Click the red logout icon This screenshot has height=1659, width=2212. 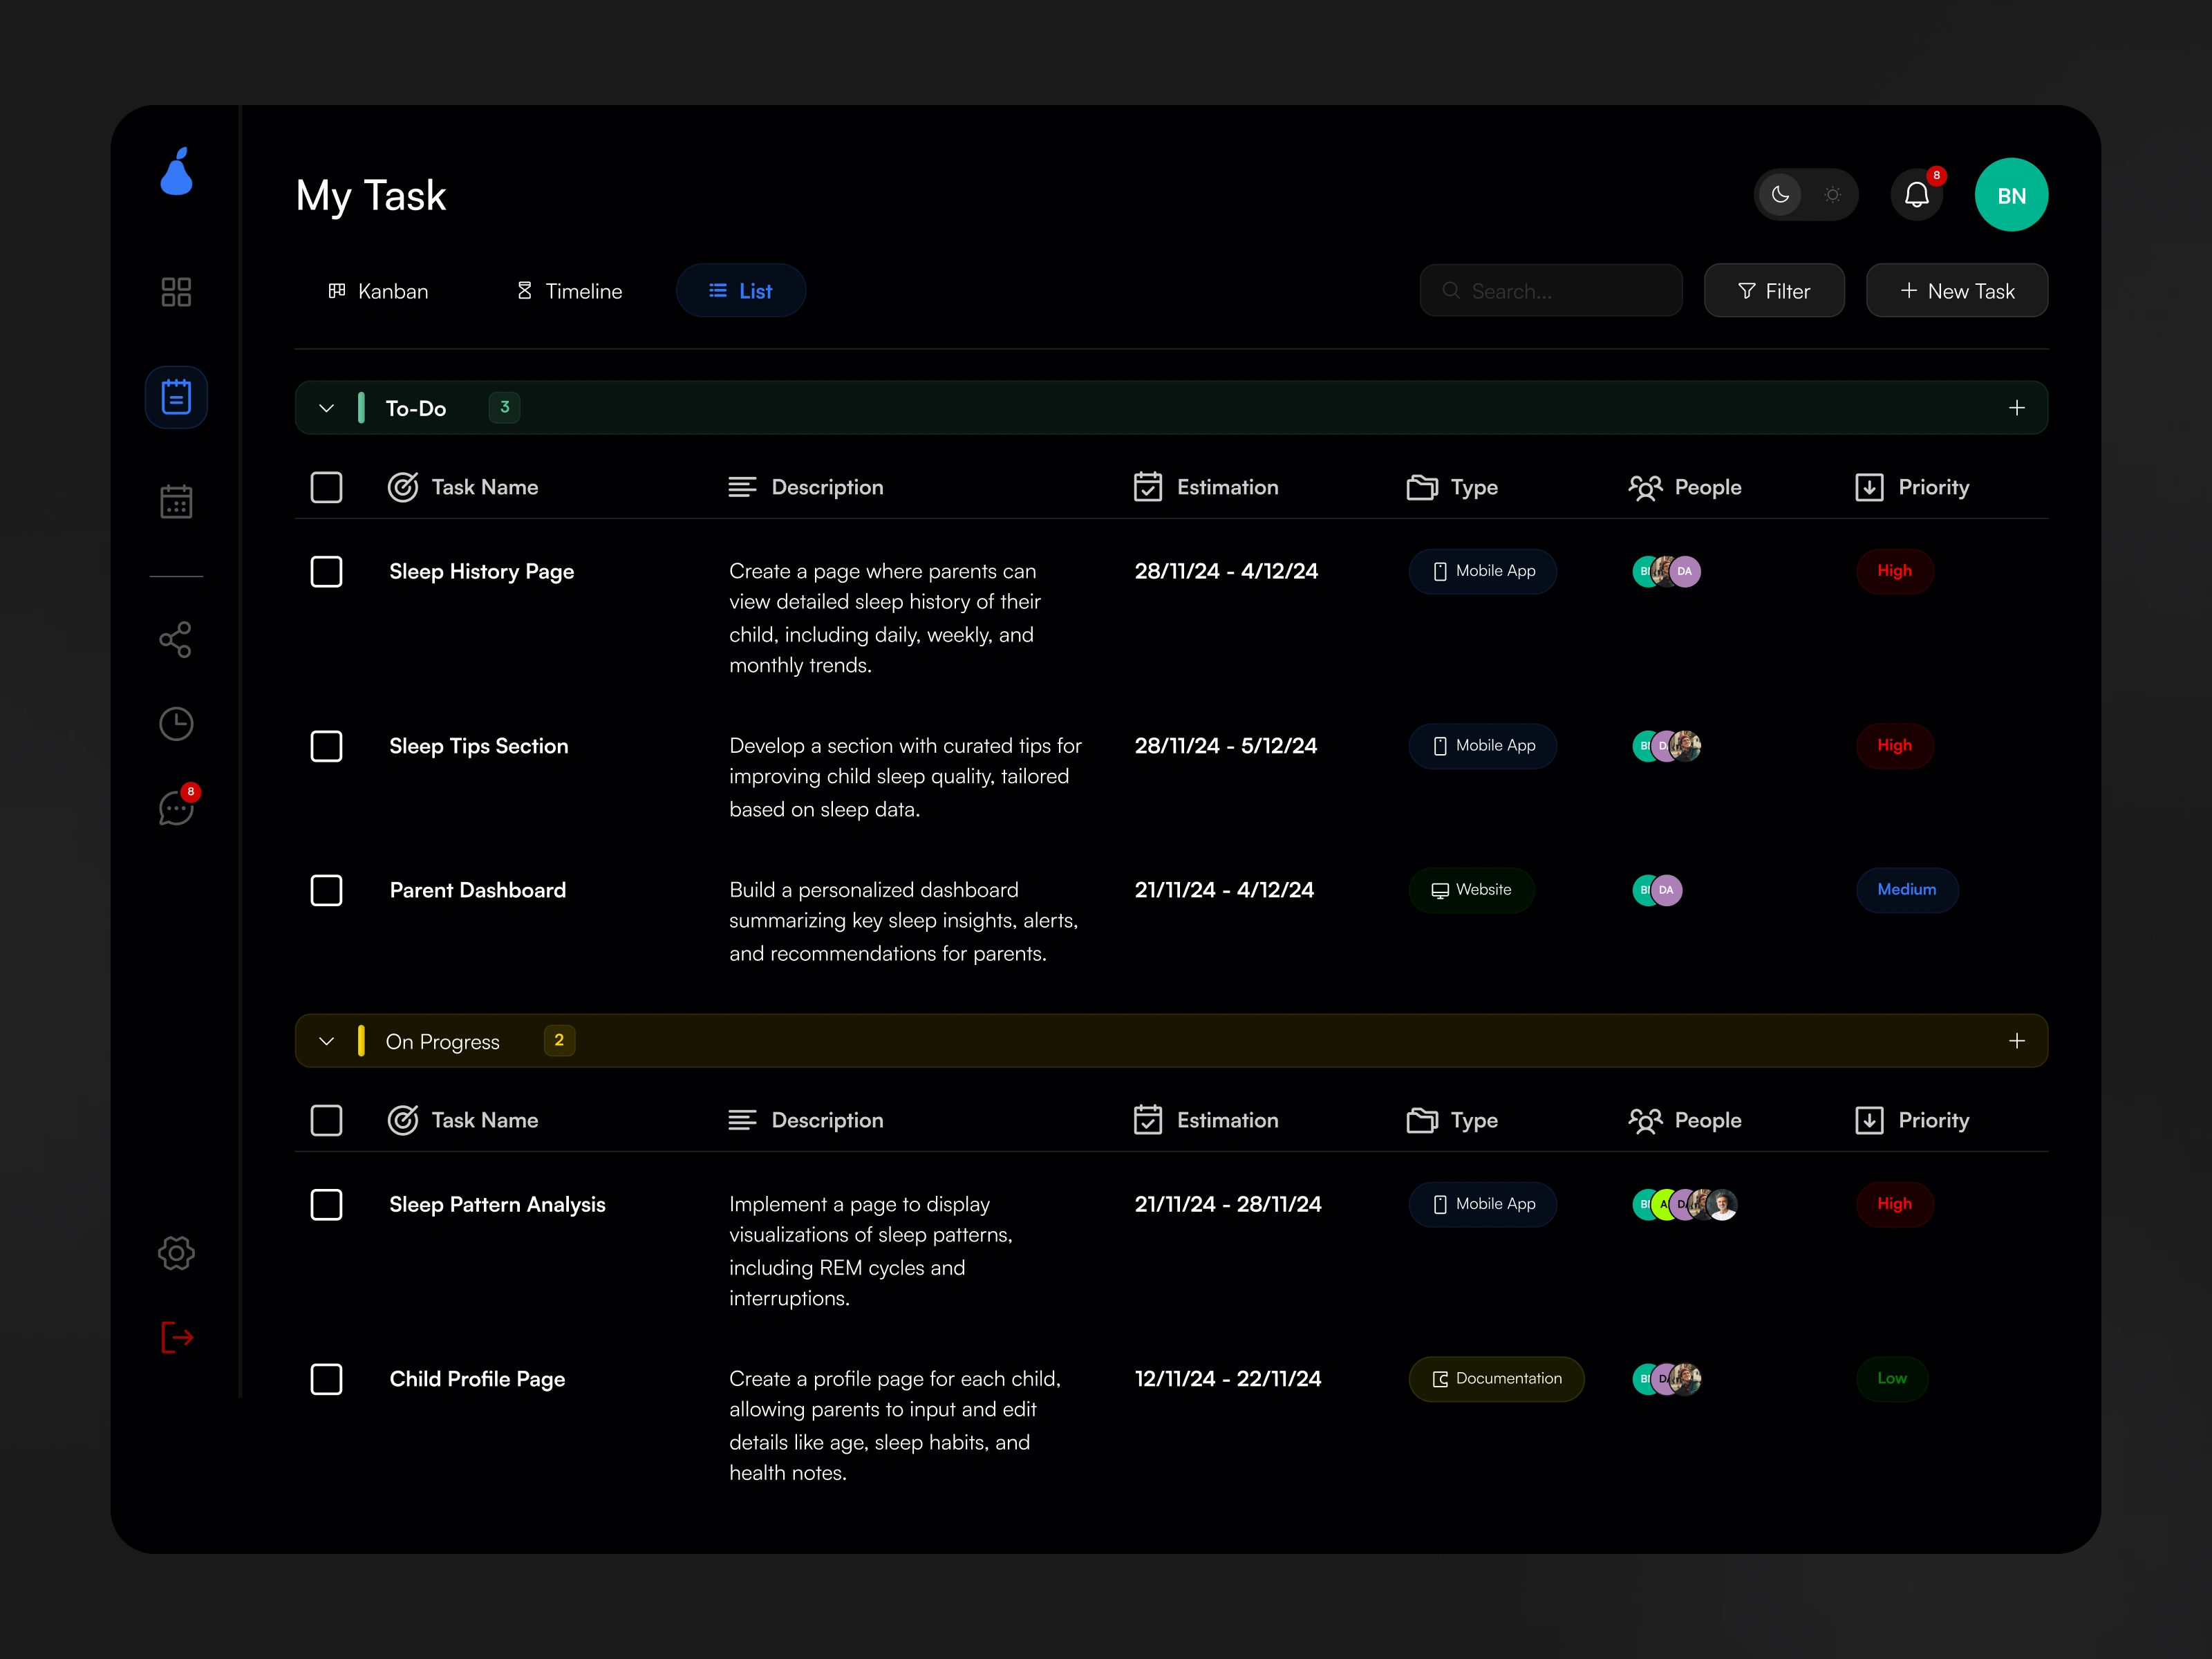tap(176, 1337)
